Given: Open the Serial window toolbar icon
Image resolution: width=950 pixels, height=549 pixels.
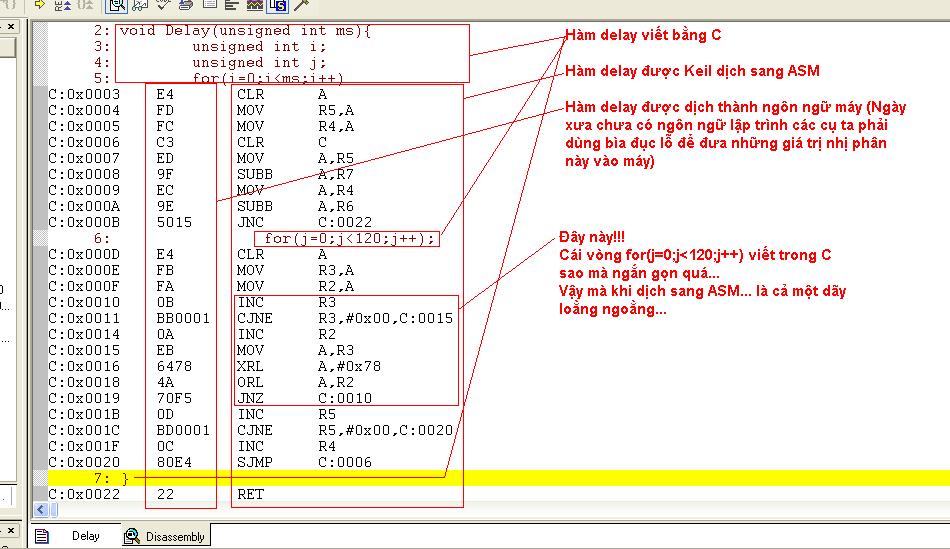Looking at the screenshot, I should coord(185,5).
